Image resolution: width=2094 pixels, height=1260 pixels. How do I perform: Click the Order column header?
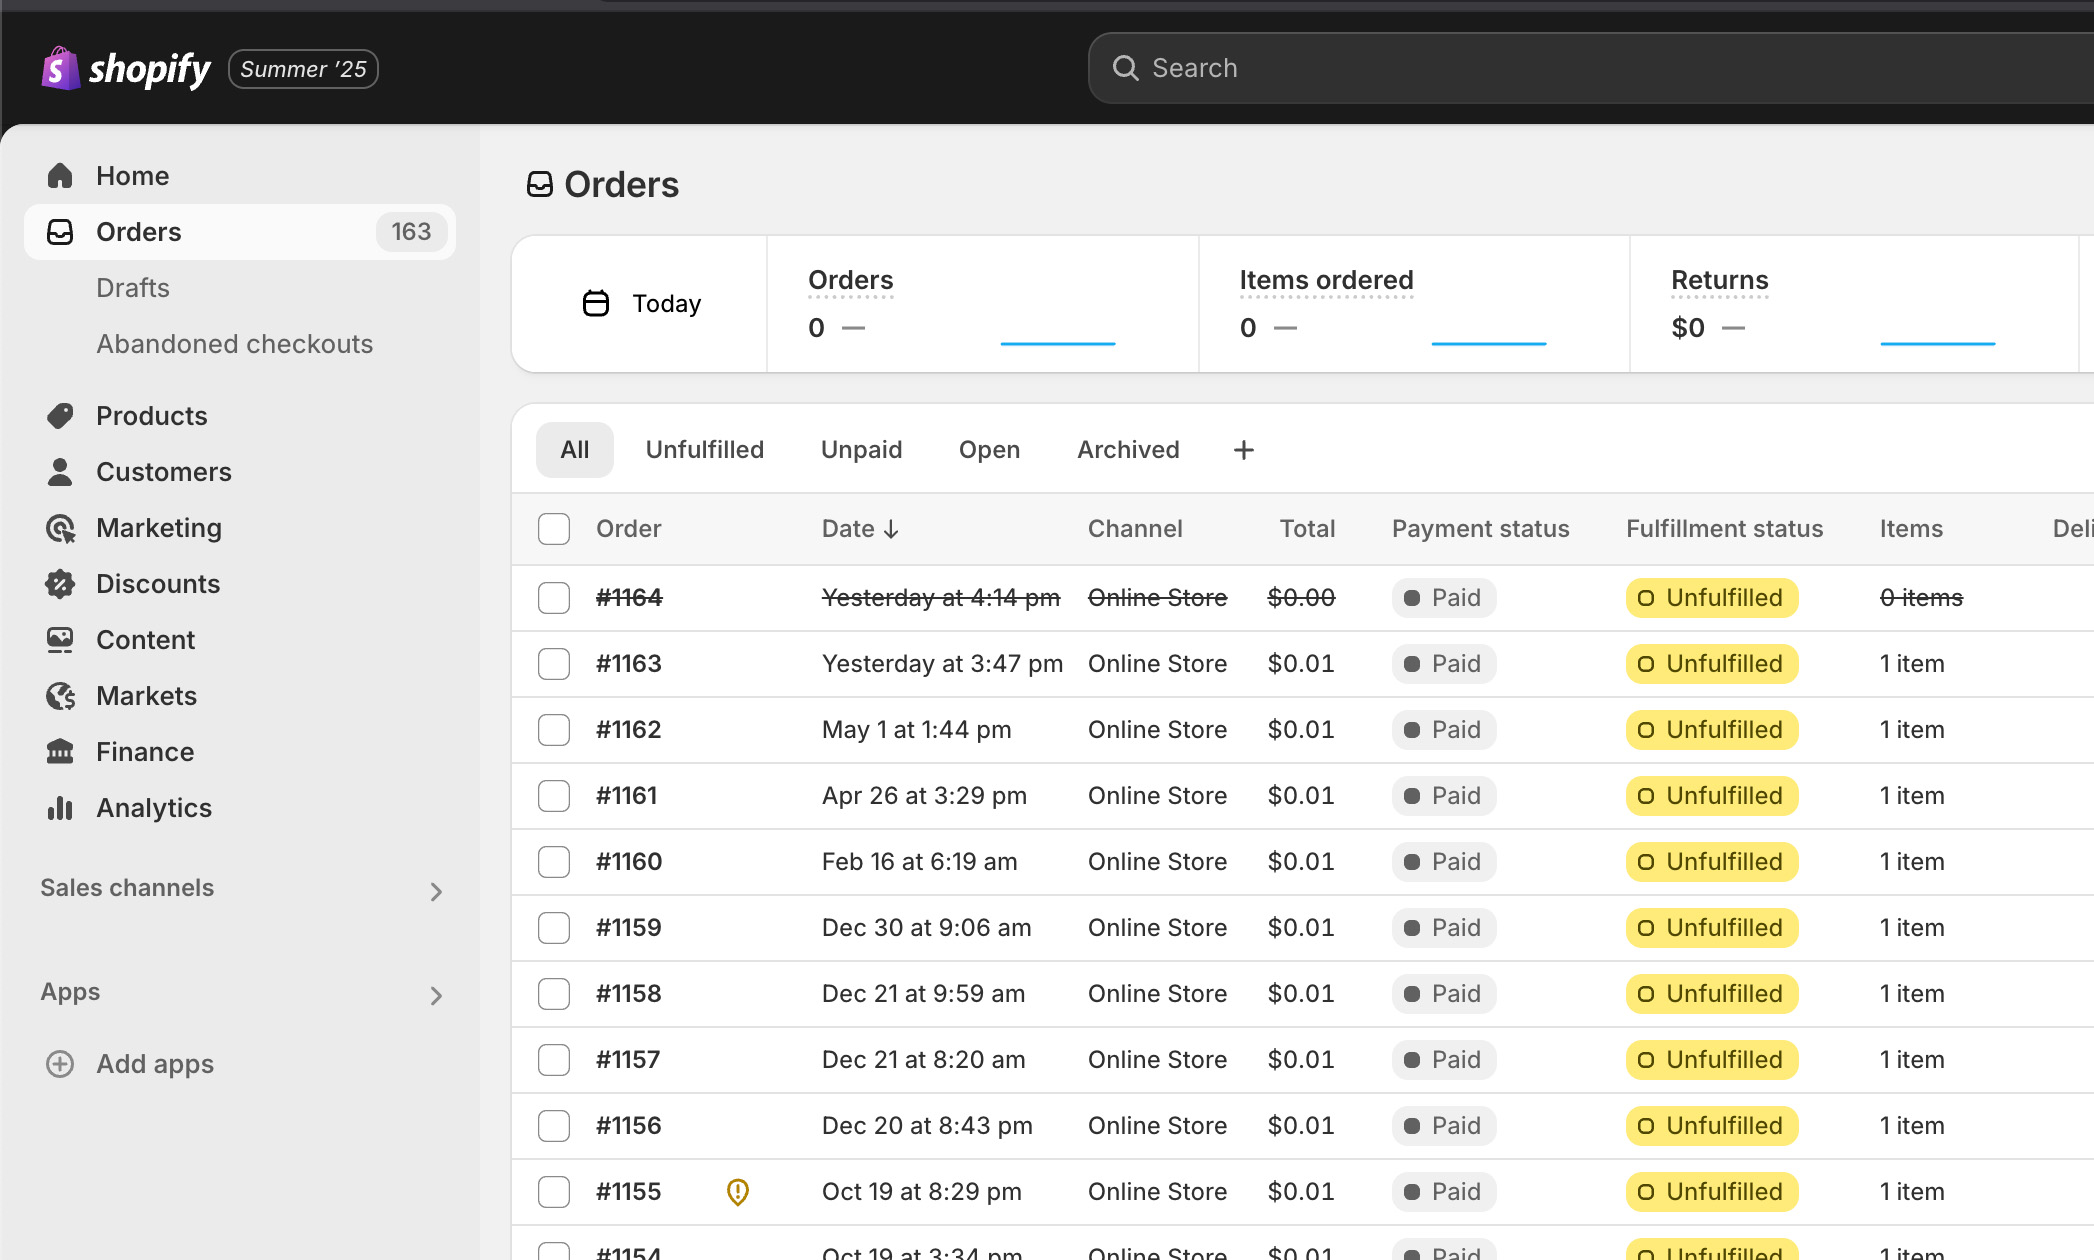pyautogui.click(x=628, y=529)
